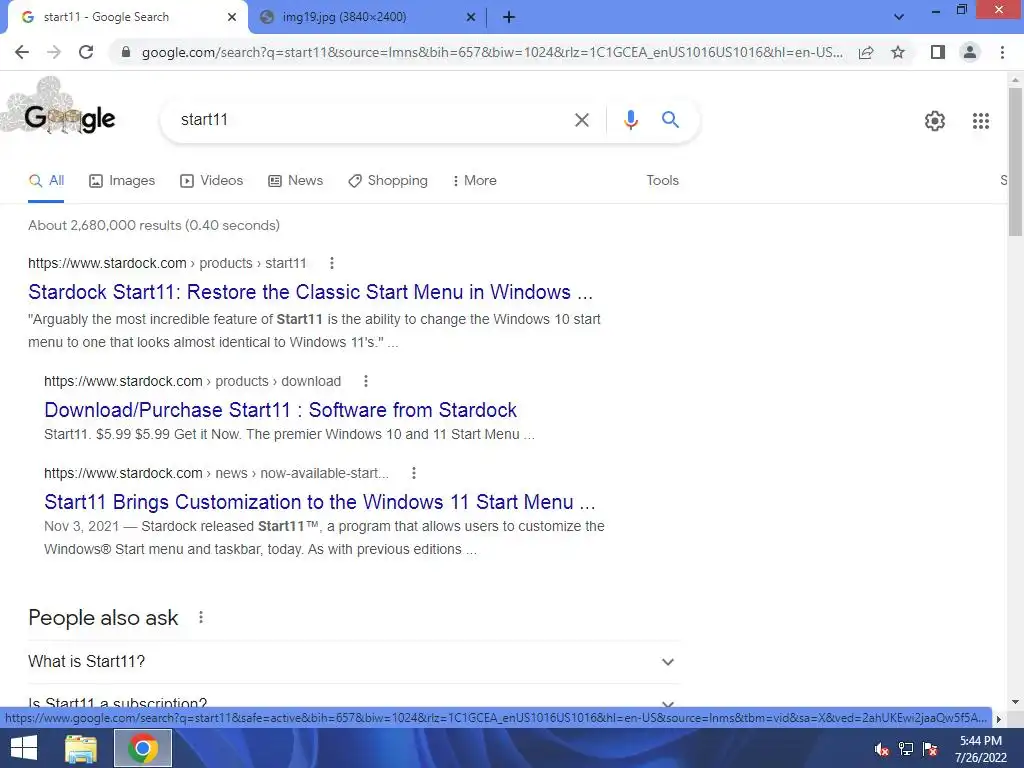Open Google quick settings gear
The image size is (1024, 768).
935,121
